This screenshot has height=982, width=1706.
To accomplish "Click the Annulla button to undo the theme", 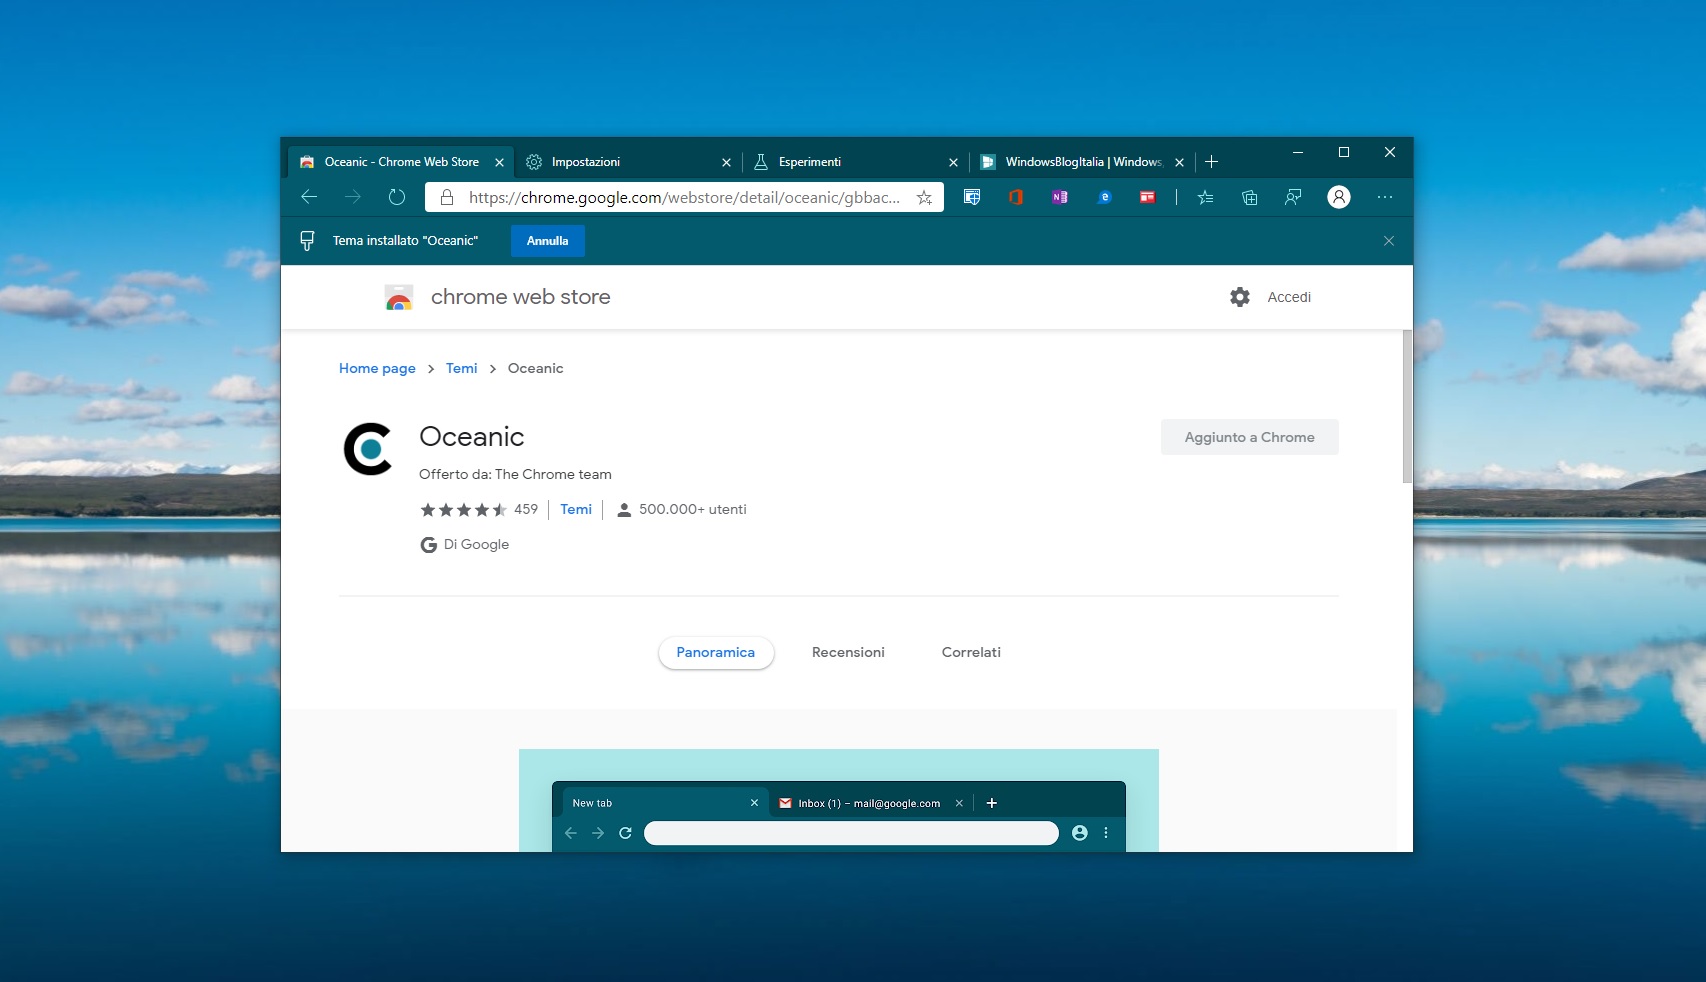I will tap(548, 241).
